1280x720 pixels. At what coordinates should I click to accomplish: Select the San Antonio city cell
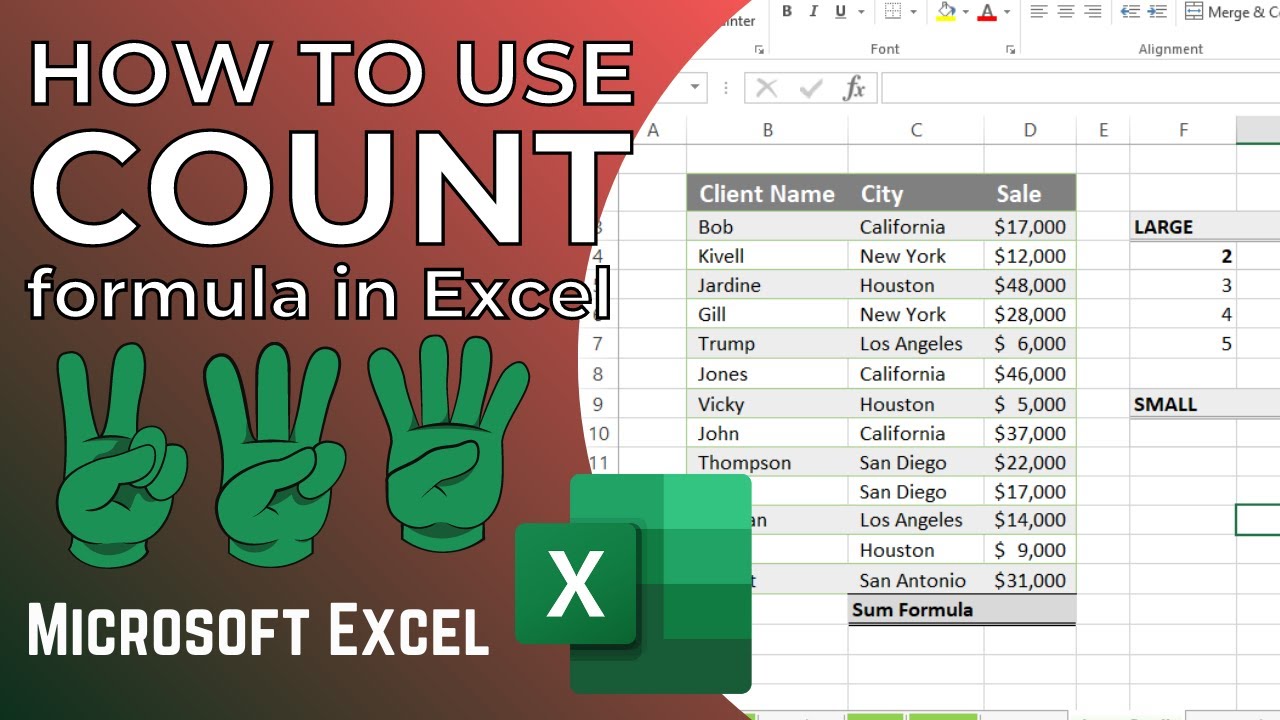[x=916, y=580]
